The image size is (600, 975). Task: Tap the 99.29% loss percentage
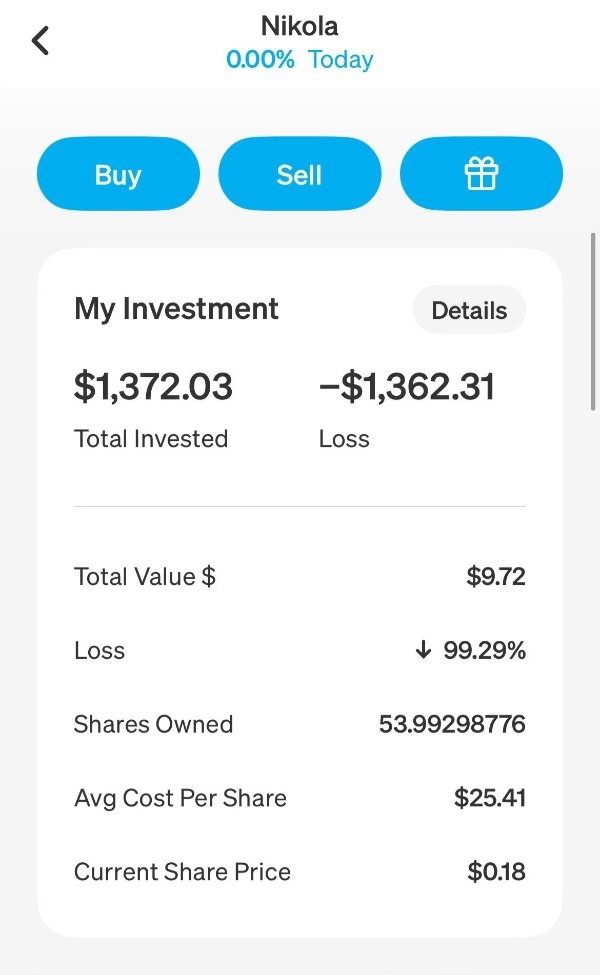pyautogui.click(x=484, y=651)
